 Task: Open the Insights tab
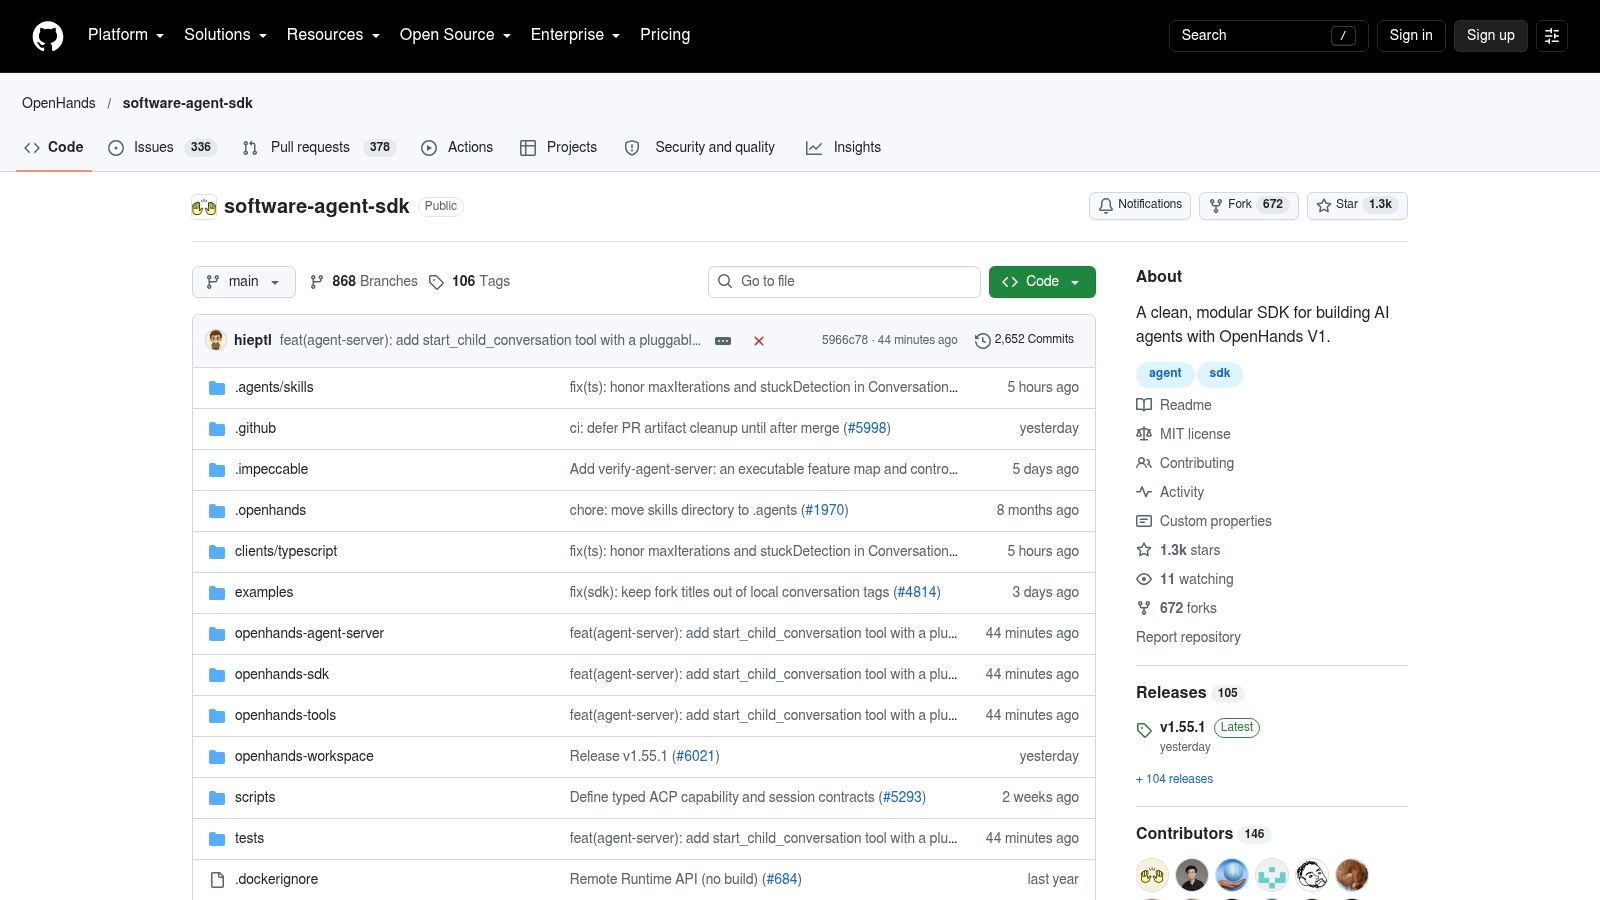(x=844, y=147)
